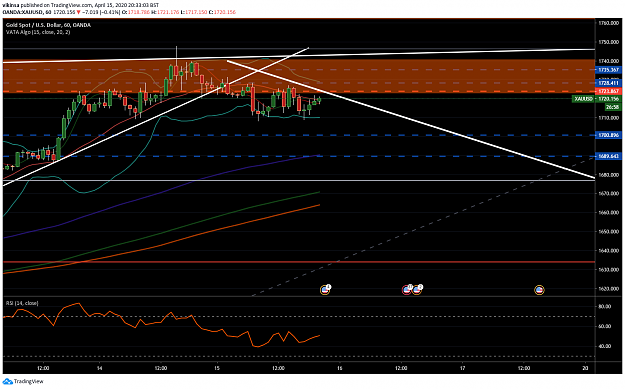Click the date label 16 on time axis
Image resolution: width=625 pixels, height=389 pixels.
pyautogui.click(x=339, y=368)
